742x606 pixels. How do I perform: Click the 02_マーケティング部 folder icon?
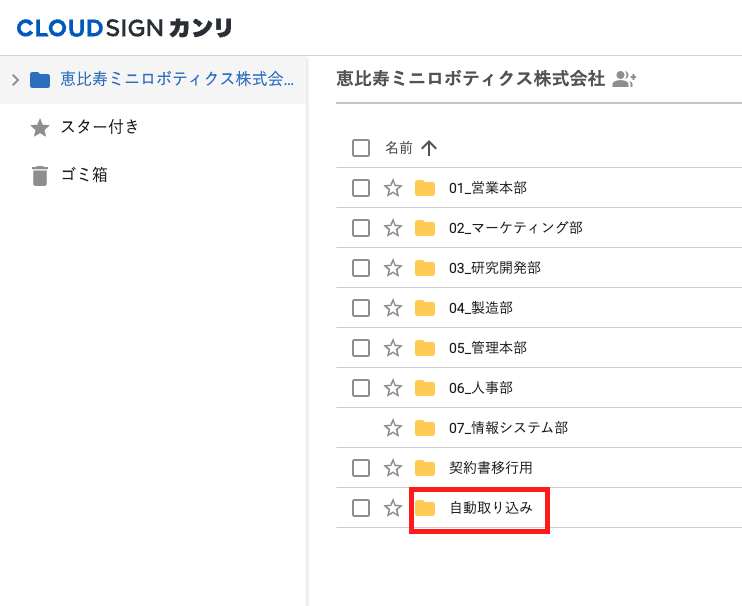(x=425, y=228)
